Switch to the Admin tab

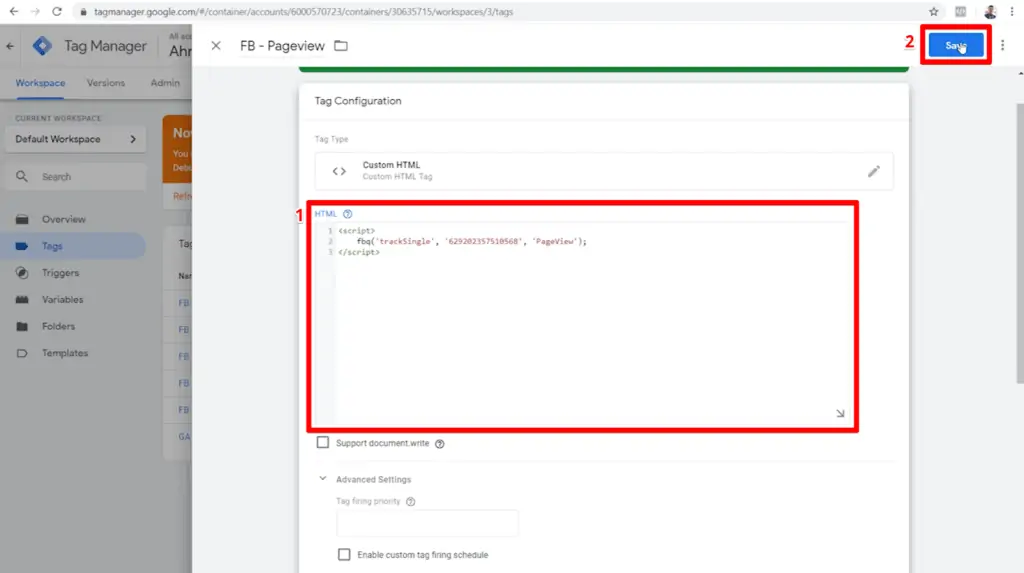(x=165, y=83)
